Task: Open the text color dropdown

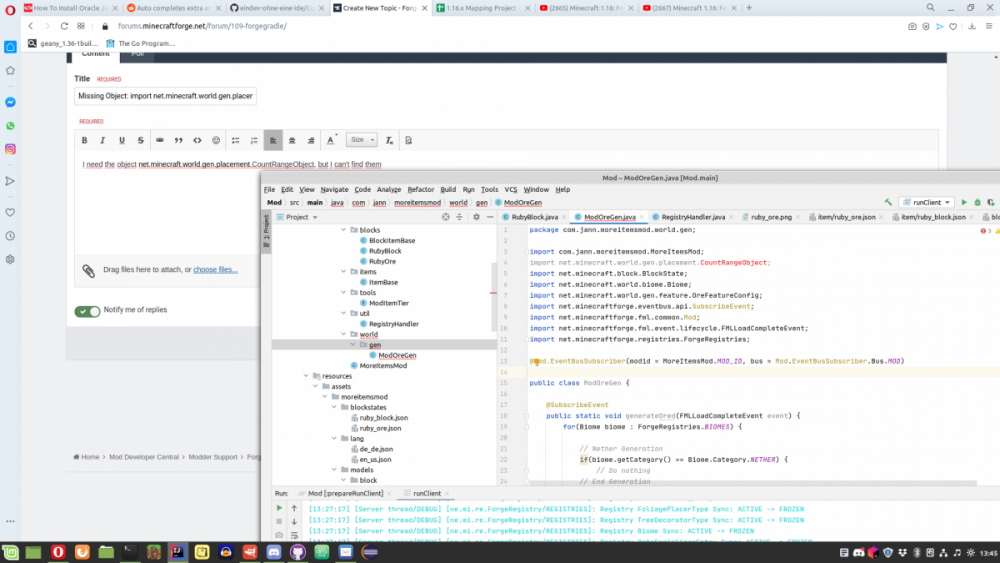Action: pos(331,140)
